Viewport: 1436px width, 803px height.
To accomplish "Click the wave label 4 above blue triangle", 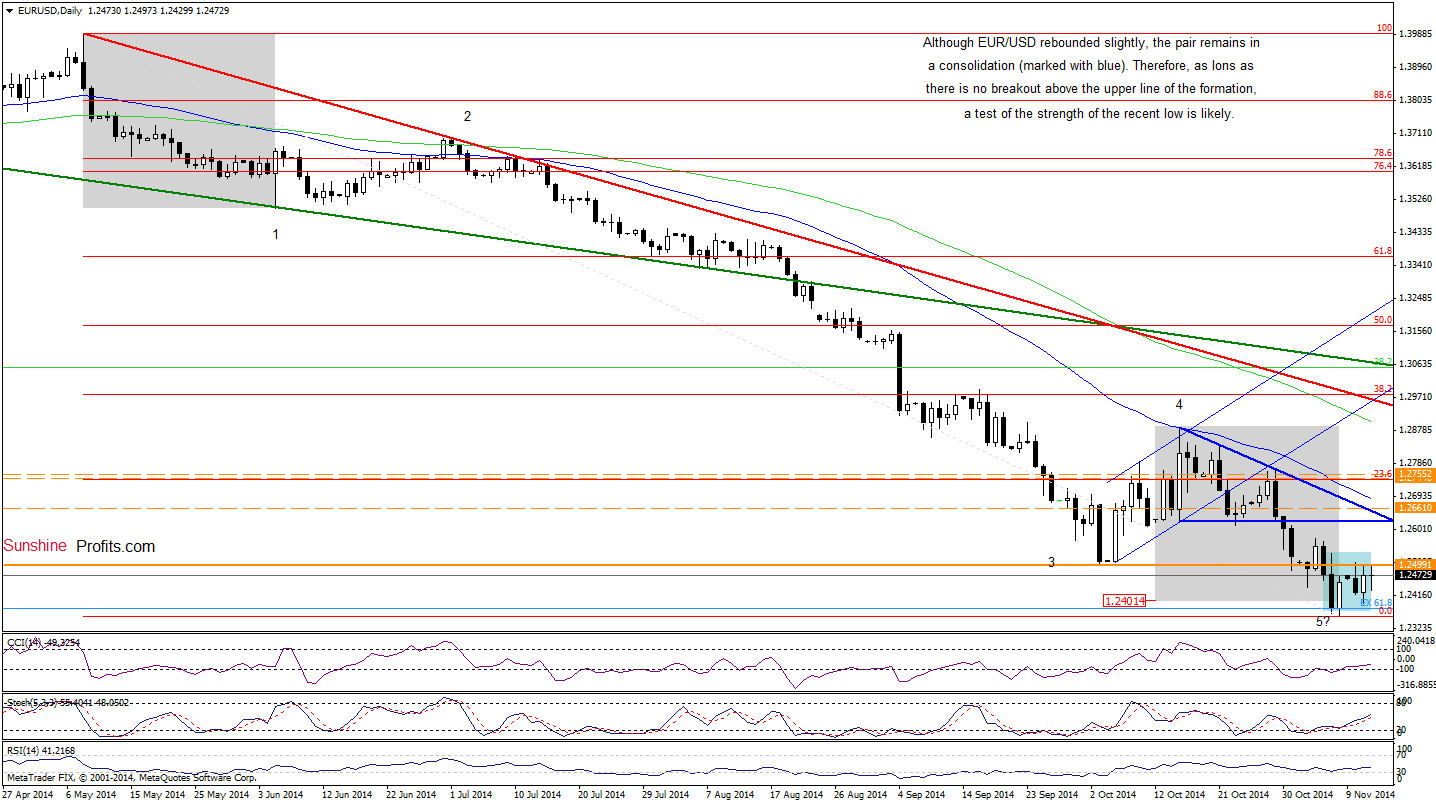I will pyautogui.click(x=1179, y=404).
